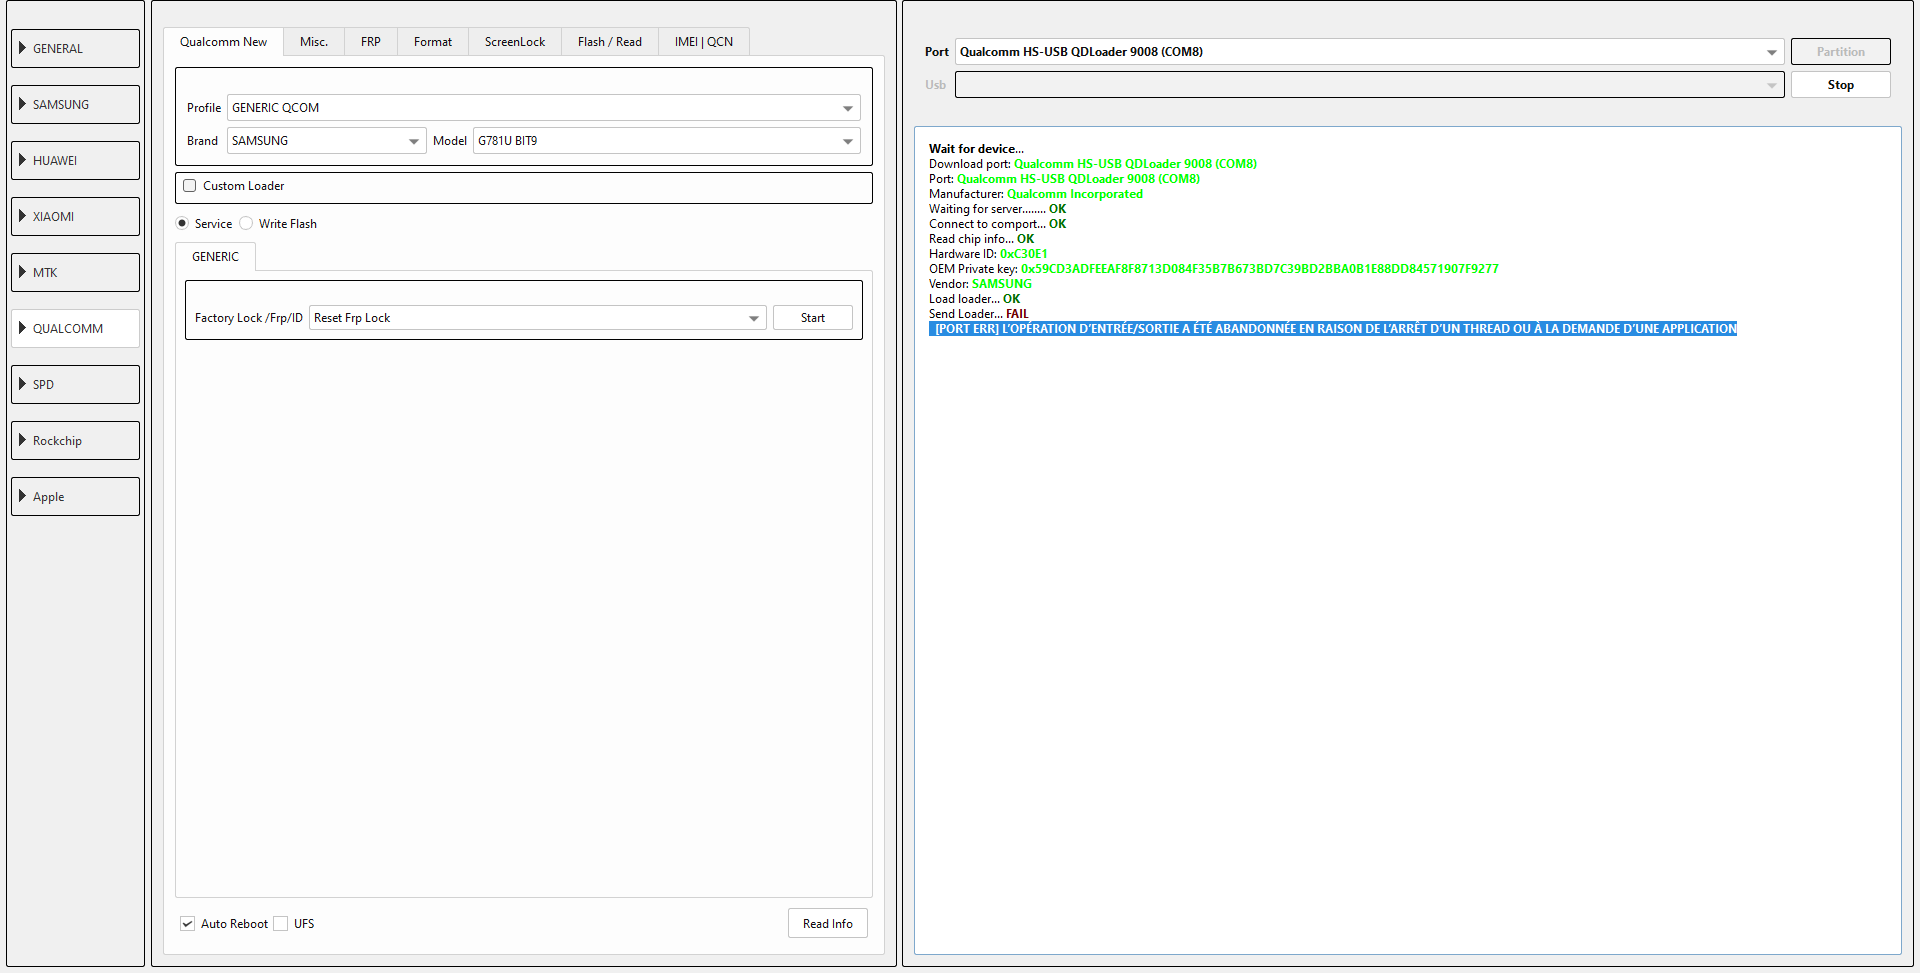
Task: Select the Write Flash radio button
Action: tap(247, 224)
